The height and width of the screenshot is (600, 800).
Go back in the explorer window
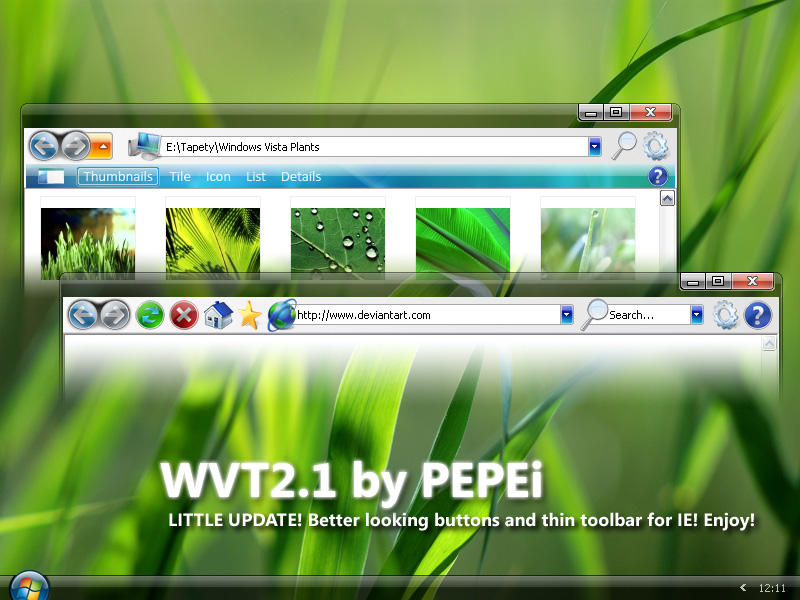(x=44, y=146)
